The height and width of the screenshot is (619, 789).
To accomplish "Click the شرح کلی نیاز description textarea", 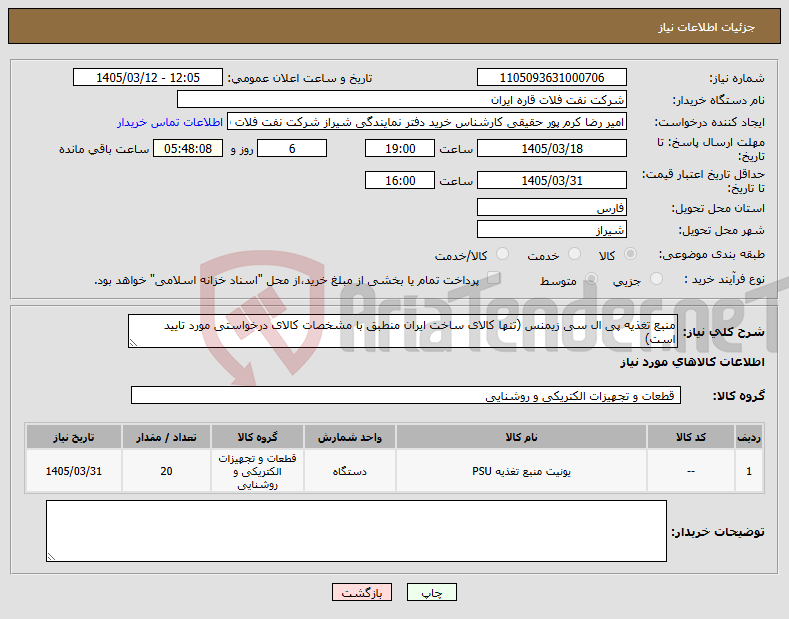I will pos(403,331).
